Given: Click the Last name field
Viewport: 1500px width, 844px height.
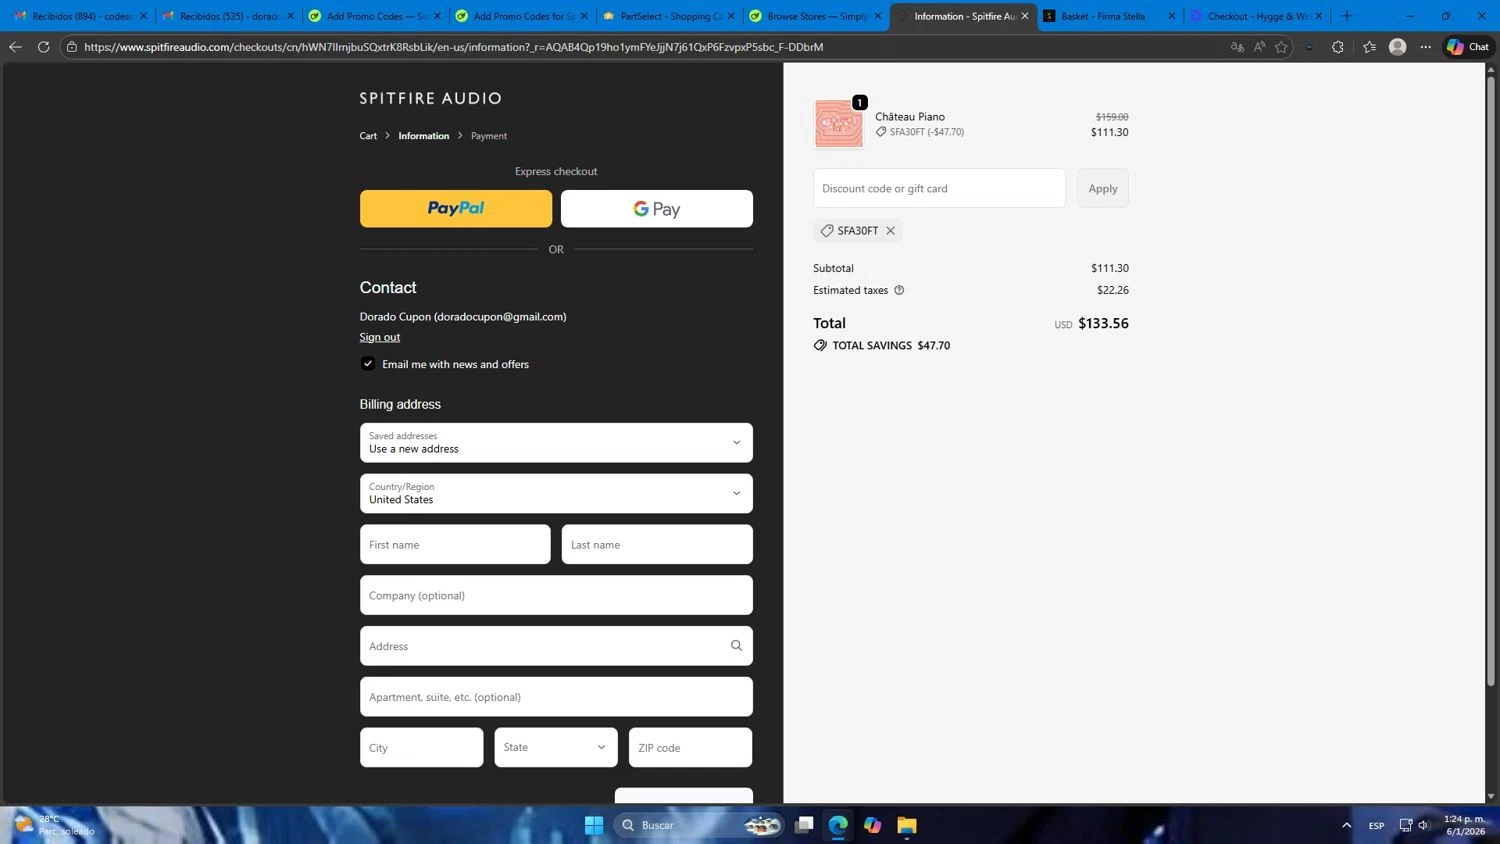Looking at the screenshot, I should (657, 545).
